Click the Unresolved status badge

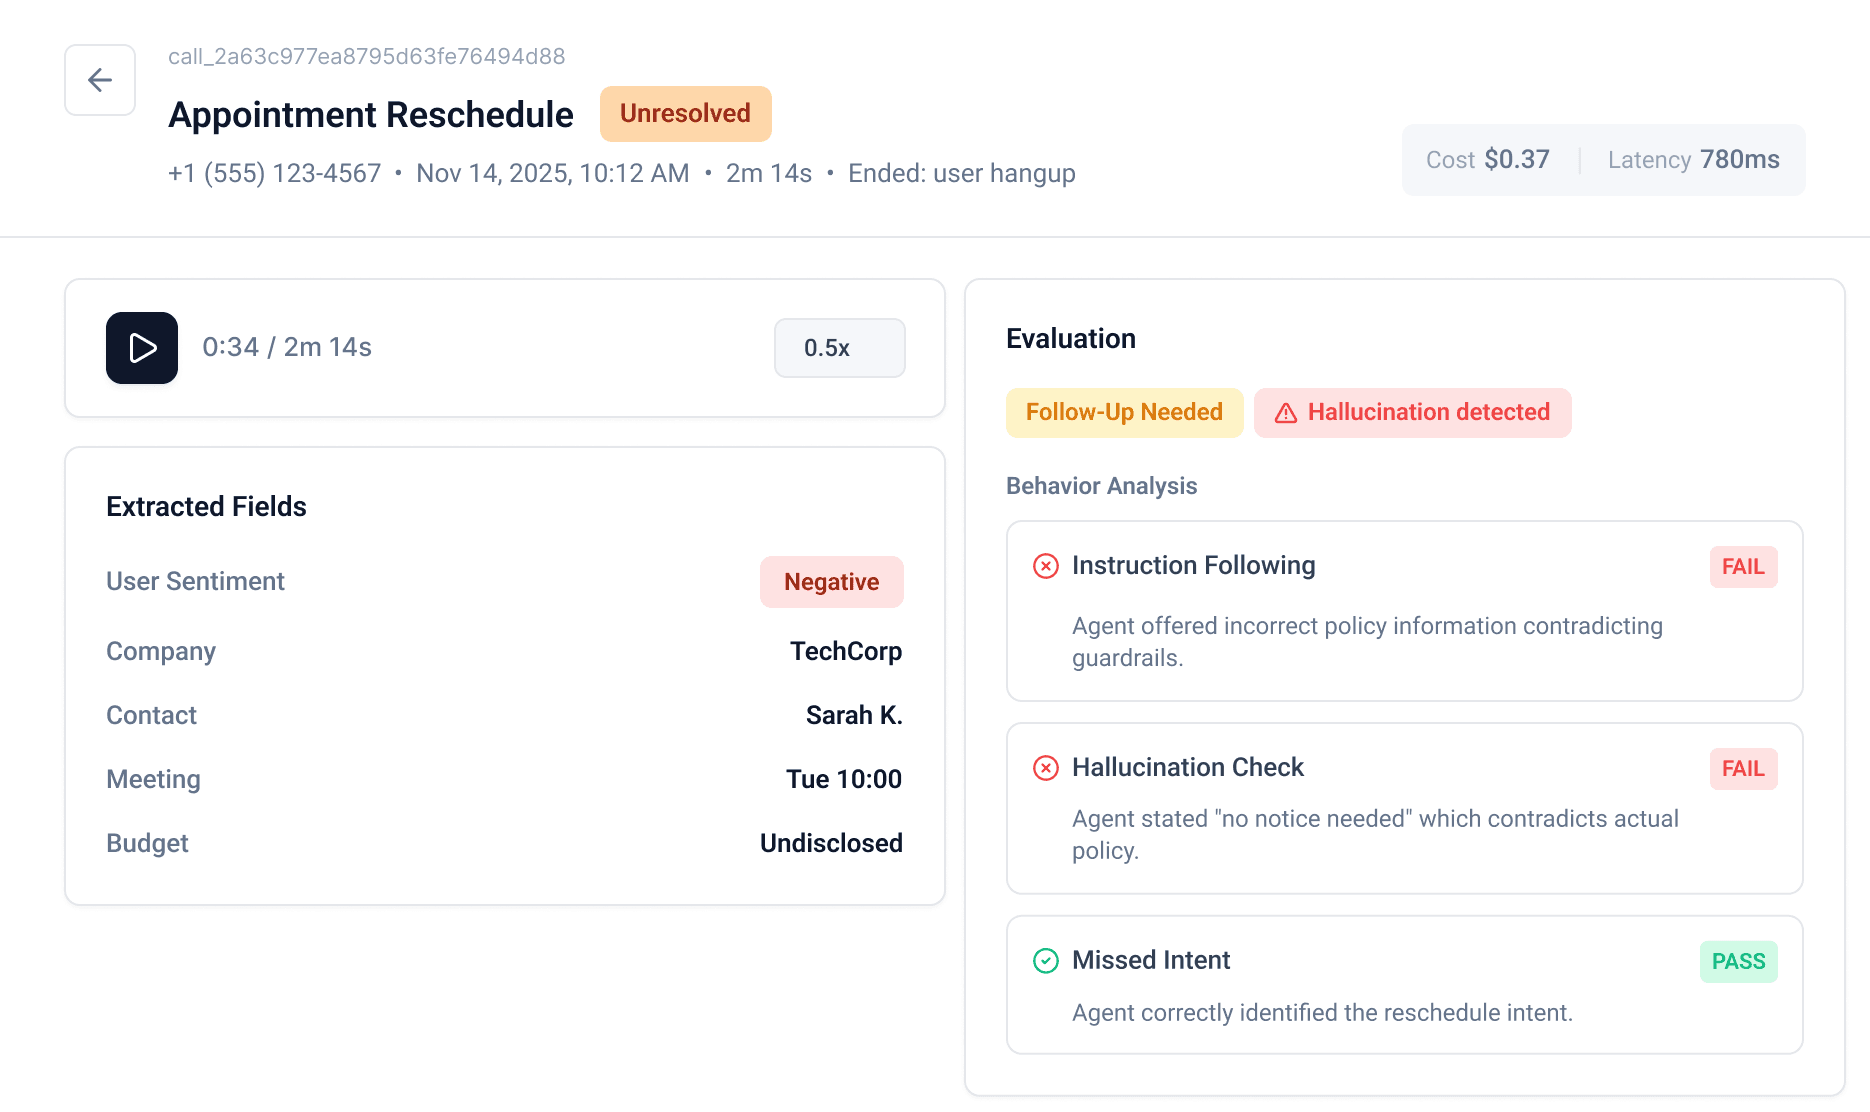(x=685, y=113)
